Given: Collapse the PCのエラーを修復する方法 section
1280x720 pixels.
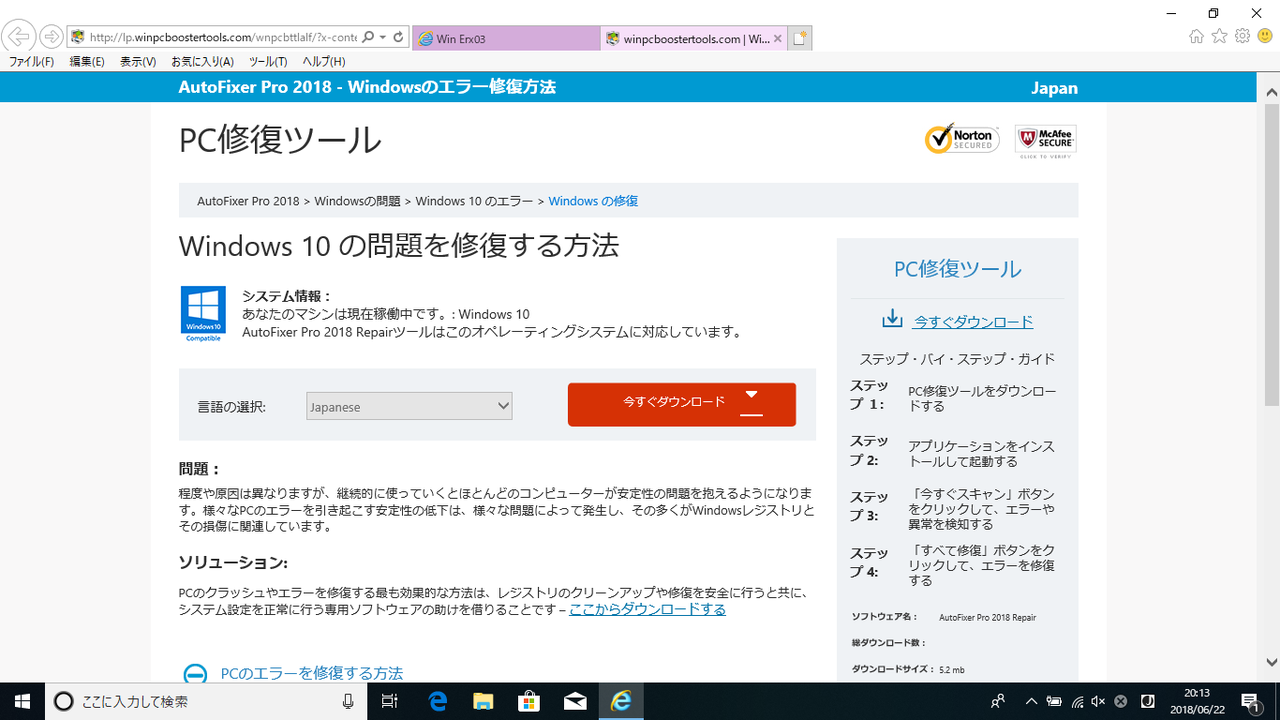Looking at the screenshot, I should pos(196,674).
